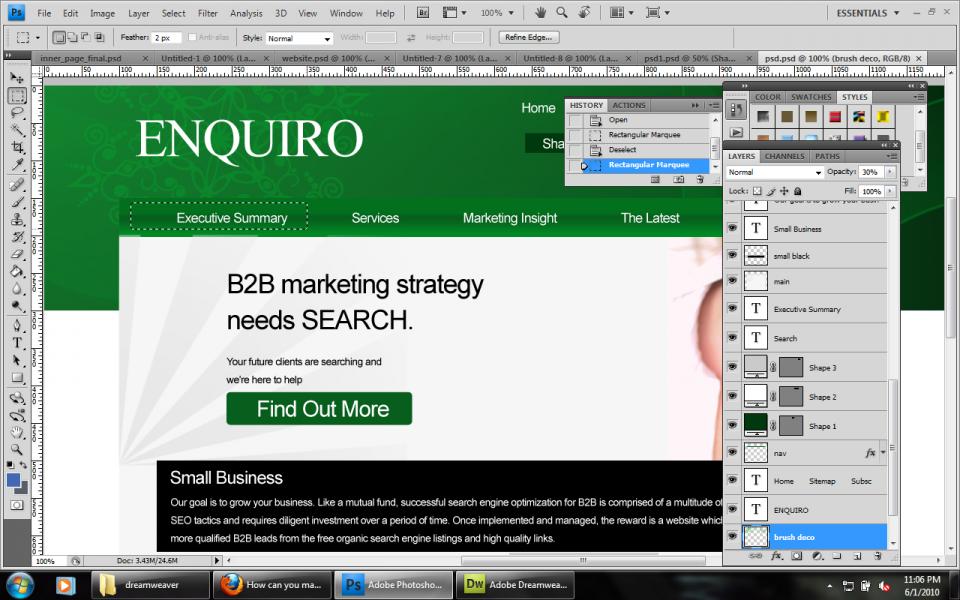Open the Filter menu
This screenshot has height=600, width=960.
coord(208,13)
